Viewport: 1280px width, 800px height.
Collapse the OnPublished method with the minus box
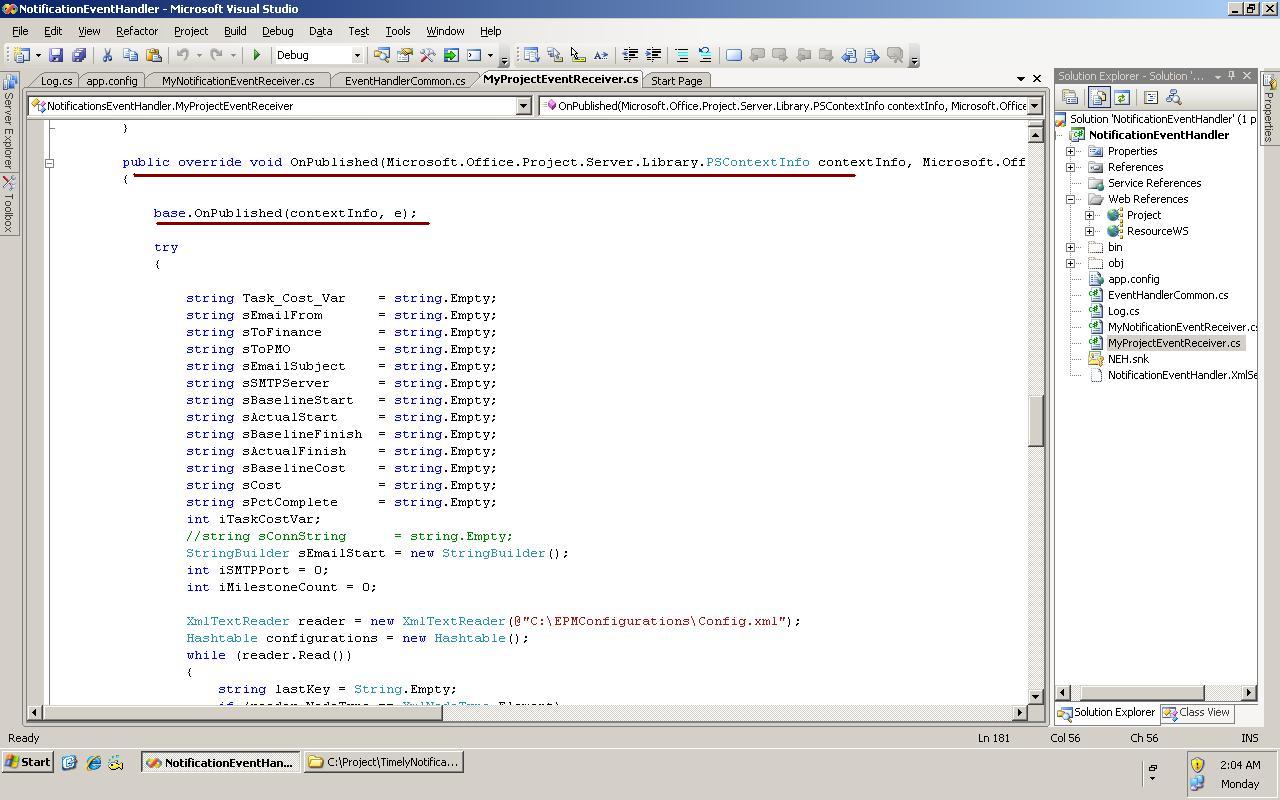(x=49, y=162)
